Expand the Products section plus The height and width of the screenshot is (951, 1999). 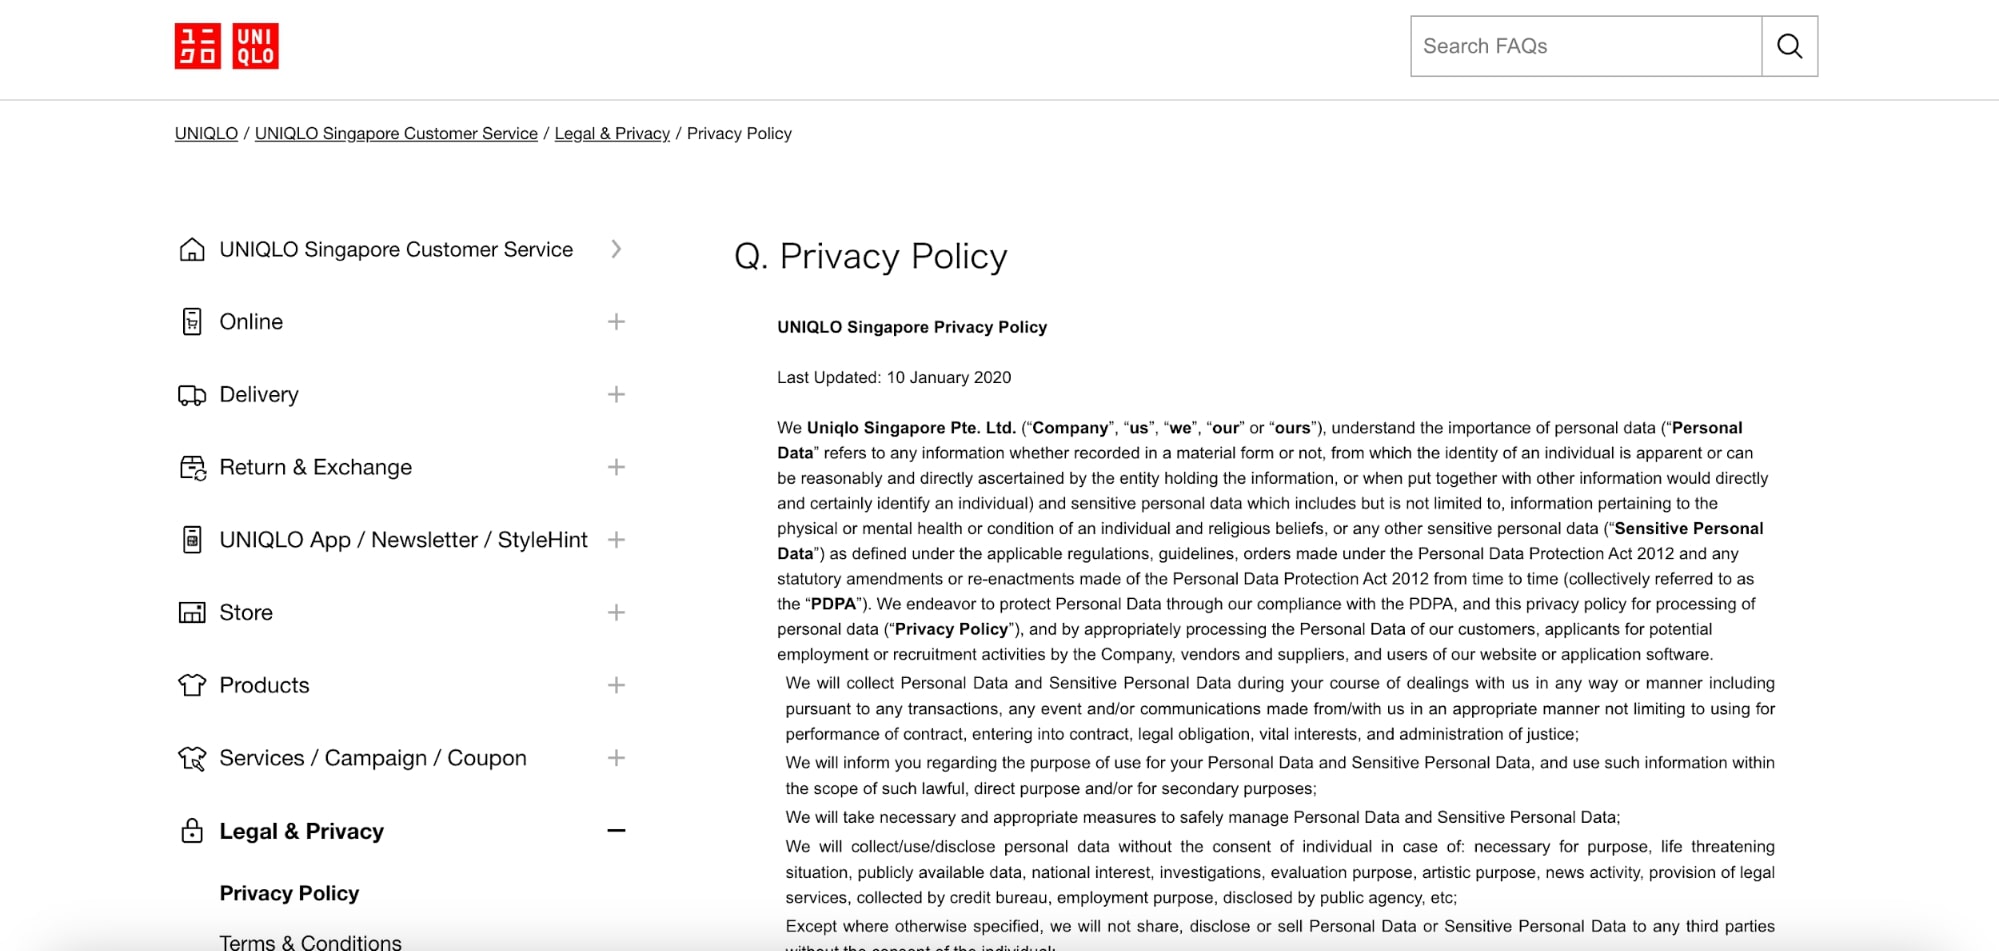pyautogui.click(x=616, y=685)
